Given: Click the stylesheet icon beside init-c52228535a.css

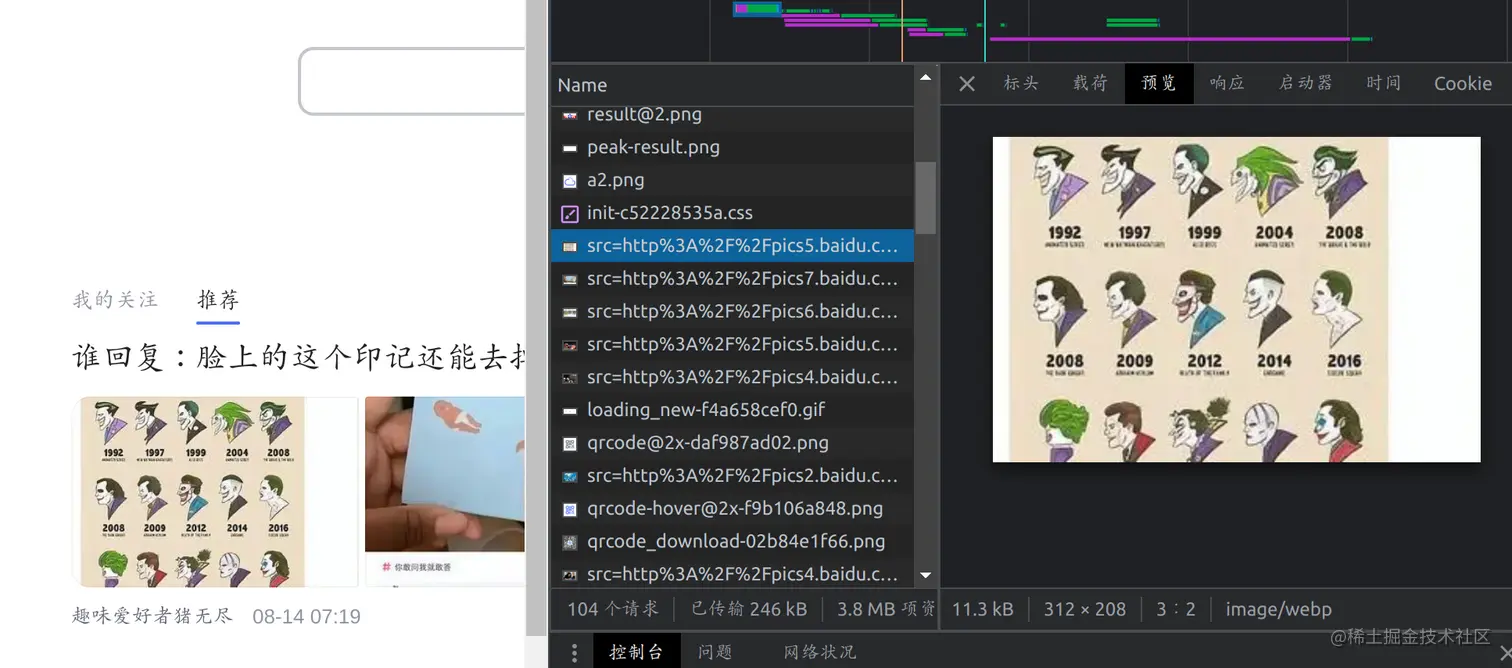Looking at the screenshot, I should (570, 212).
